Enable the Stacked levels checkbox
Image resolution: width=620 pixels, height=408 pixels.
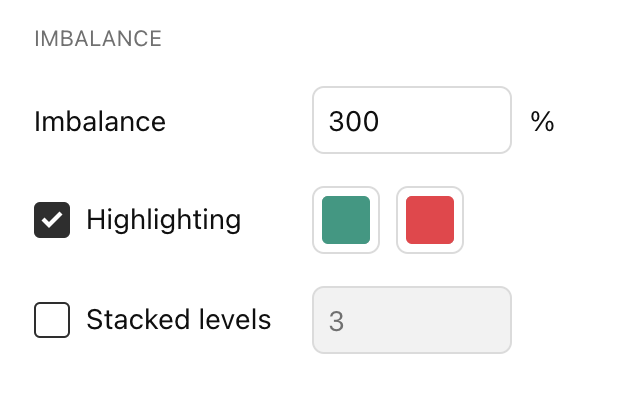point(52,320)
